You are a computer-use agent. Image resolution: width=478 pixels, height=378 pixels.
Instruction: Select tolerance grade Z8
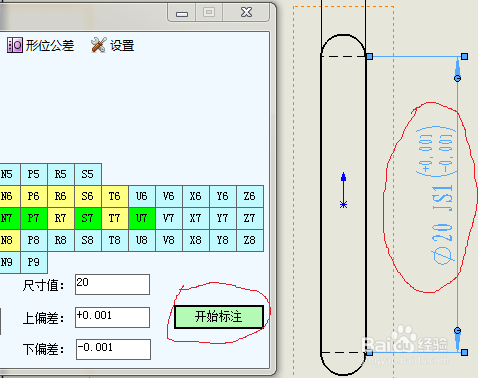click(250, 240)
